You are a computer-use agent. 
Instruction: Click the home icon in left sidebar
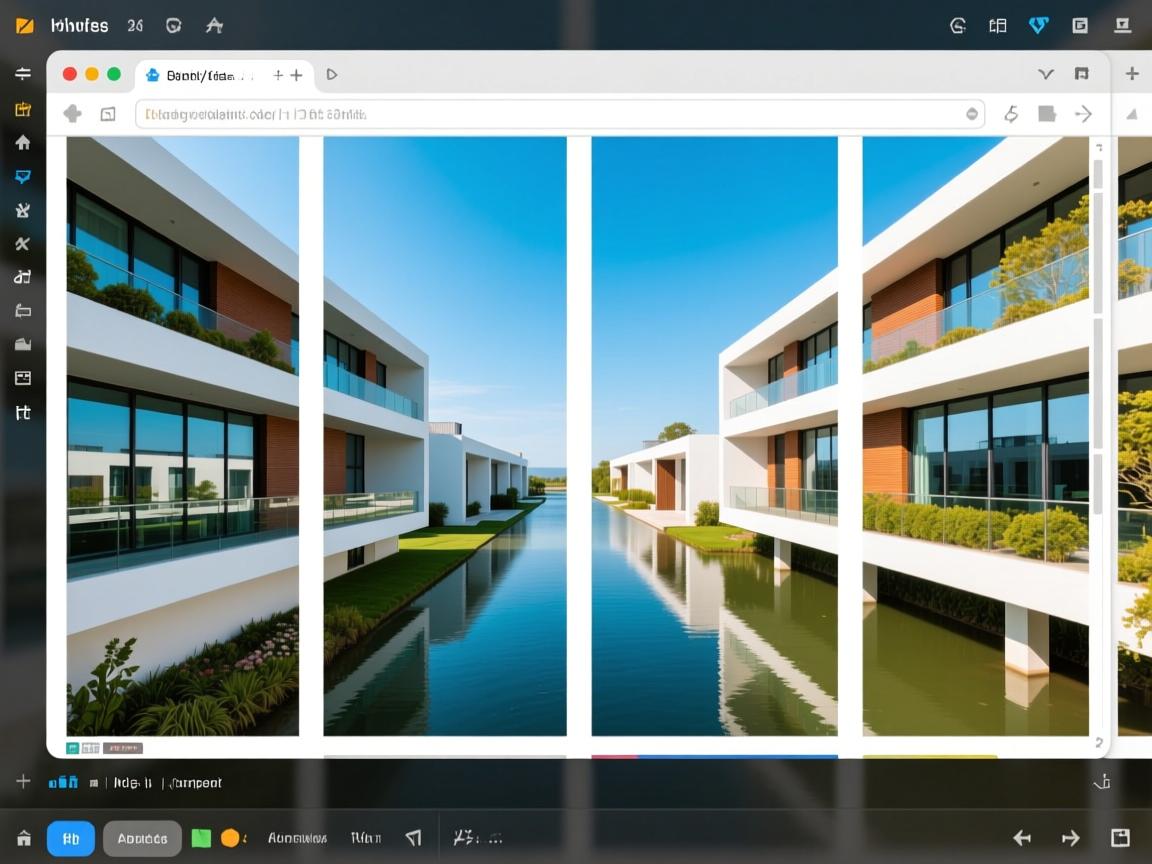[x=22, y=143]
